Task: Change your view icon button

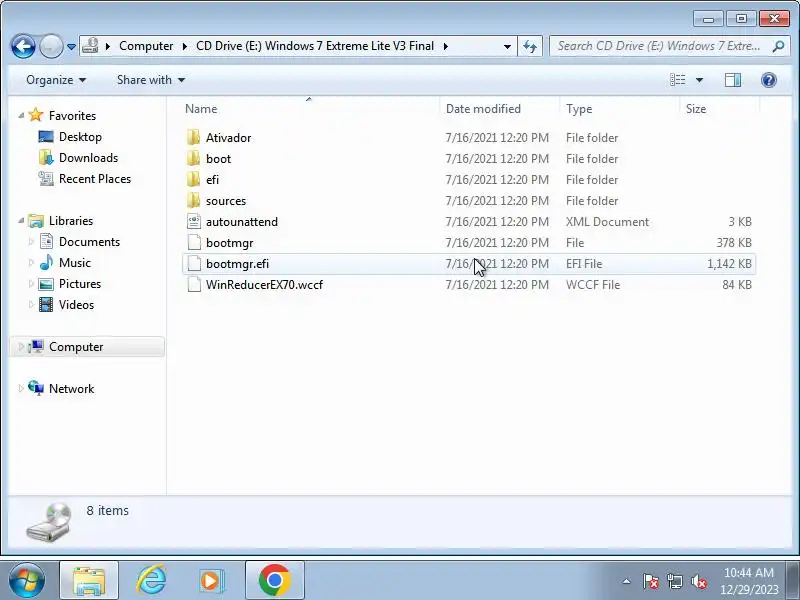Action: [678, 80]
